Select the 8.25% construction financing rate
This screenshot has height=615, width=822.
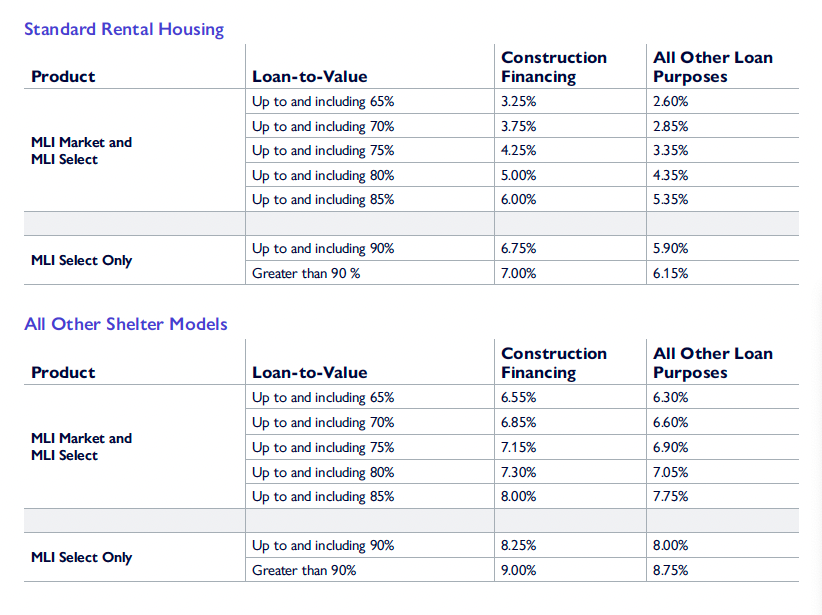point(519,546)
